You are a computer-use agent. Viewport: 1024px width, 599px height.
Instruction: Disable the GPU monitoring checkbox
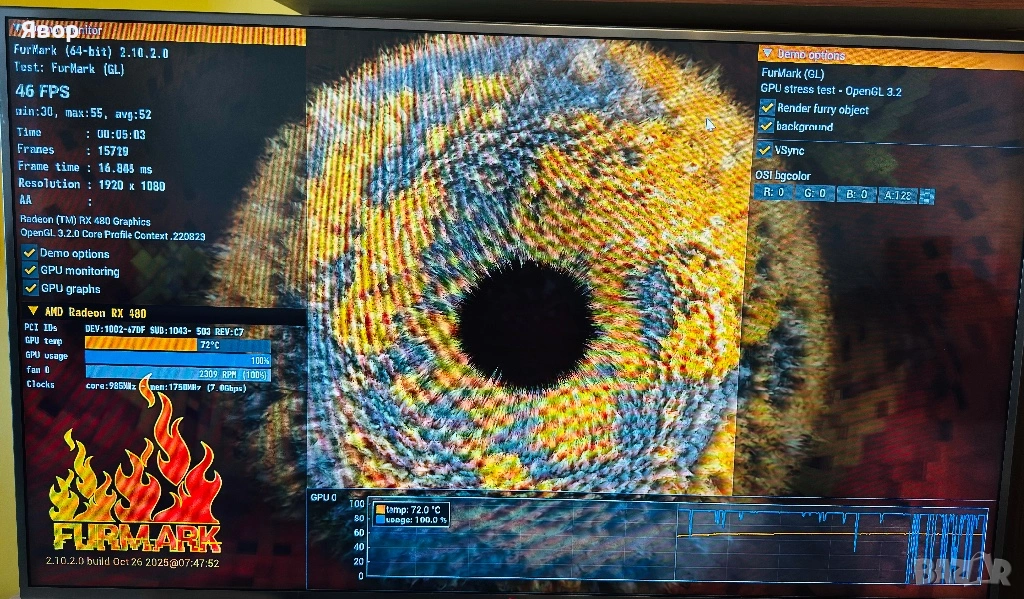coord(30,271)
